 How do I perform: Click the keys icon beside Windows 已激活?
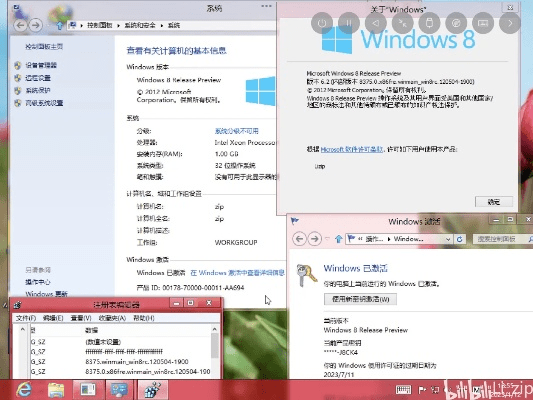pyautogui.click(x=306, y=275)
